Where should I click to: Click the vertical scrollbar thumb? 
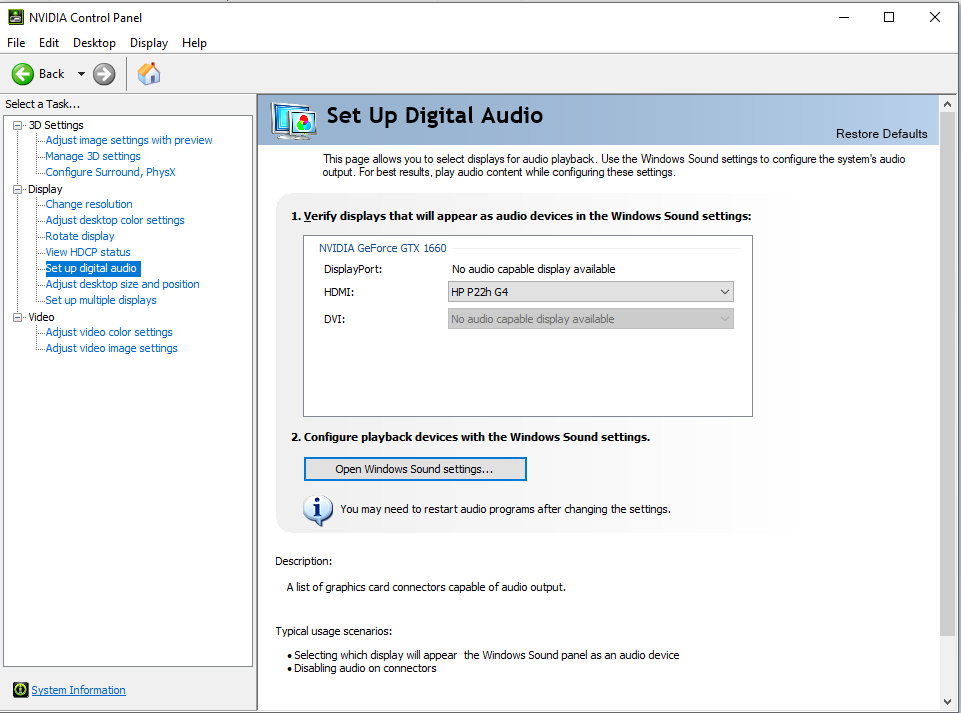tap(947, 374)
